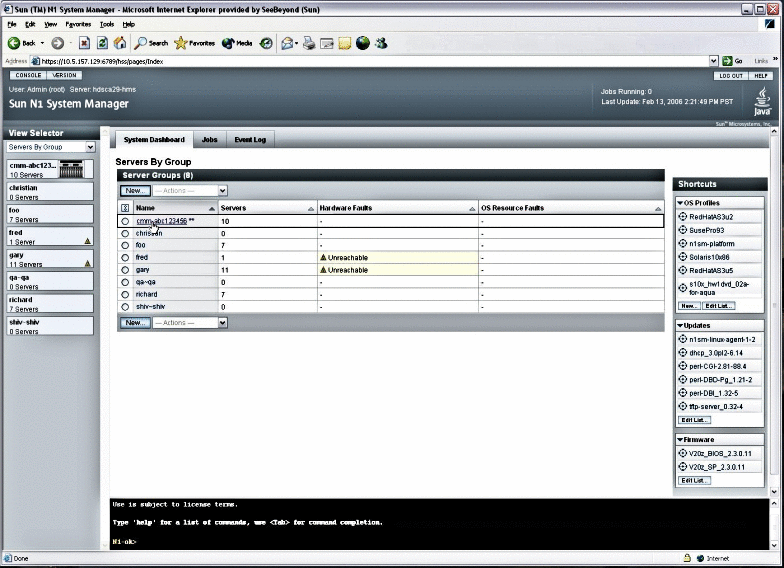Open bottom Actions dropdown
784x568 pixels.
(x=190, y=322)
